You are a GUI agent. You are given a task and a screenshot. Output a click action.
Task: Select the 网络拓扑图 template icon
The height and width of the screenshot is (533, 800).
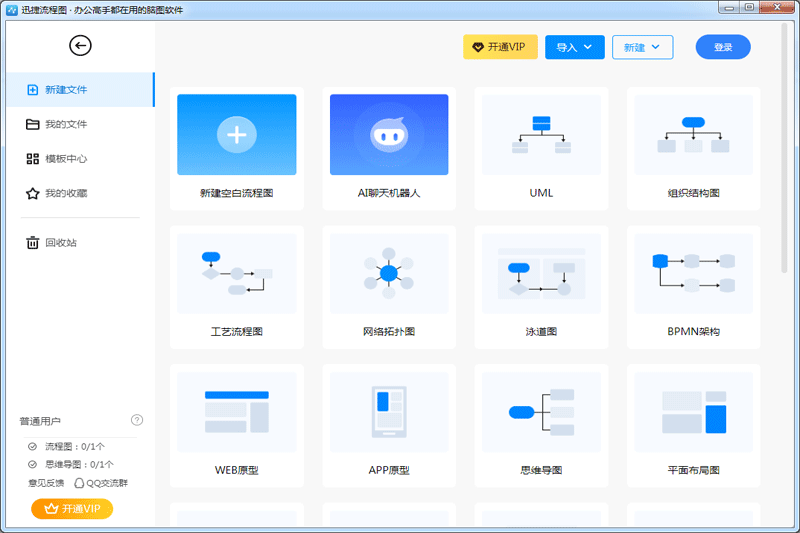tap(389, 274)
